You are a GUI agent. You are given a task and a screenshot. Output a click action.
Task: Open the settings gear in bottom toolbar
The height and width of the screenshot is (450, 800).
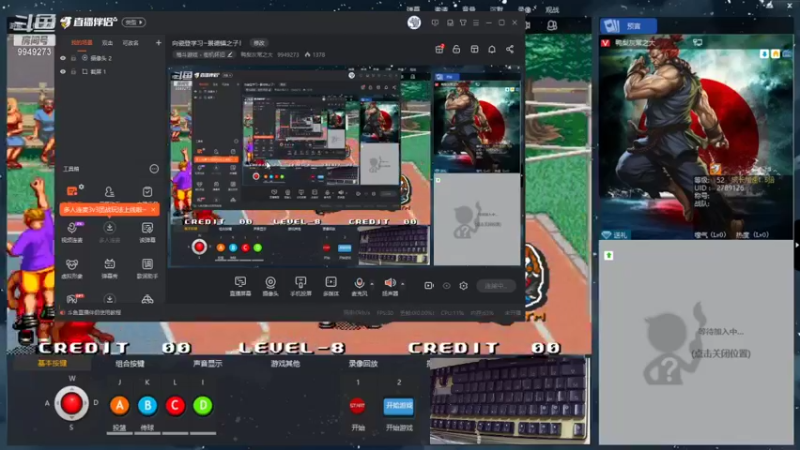463,286
